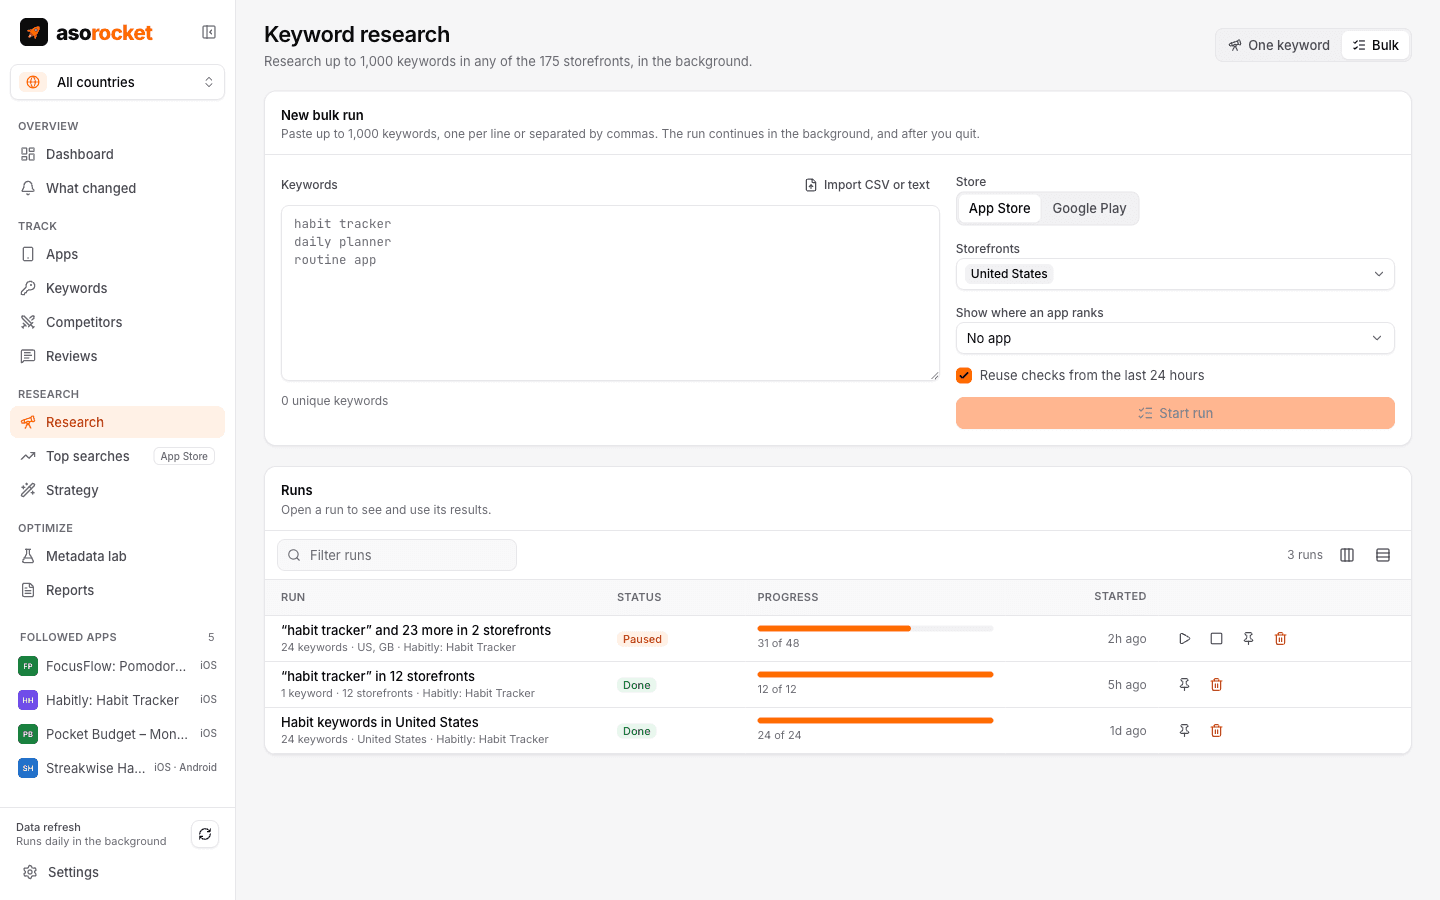1440x900 pixels.
Task: Select App Store as the store
Action: coord(999,208)
